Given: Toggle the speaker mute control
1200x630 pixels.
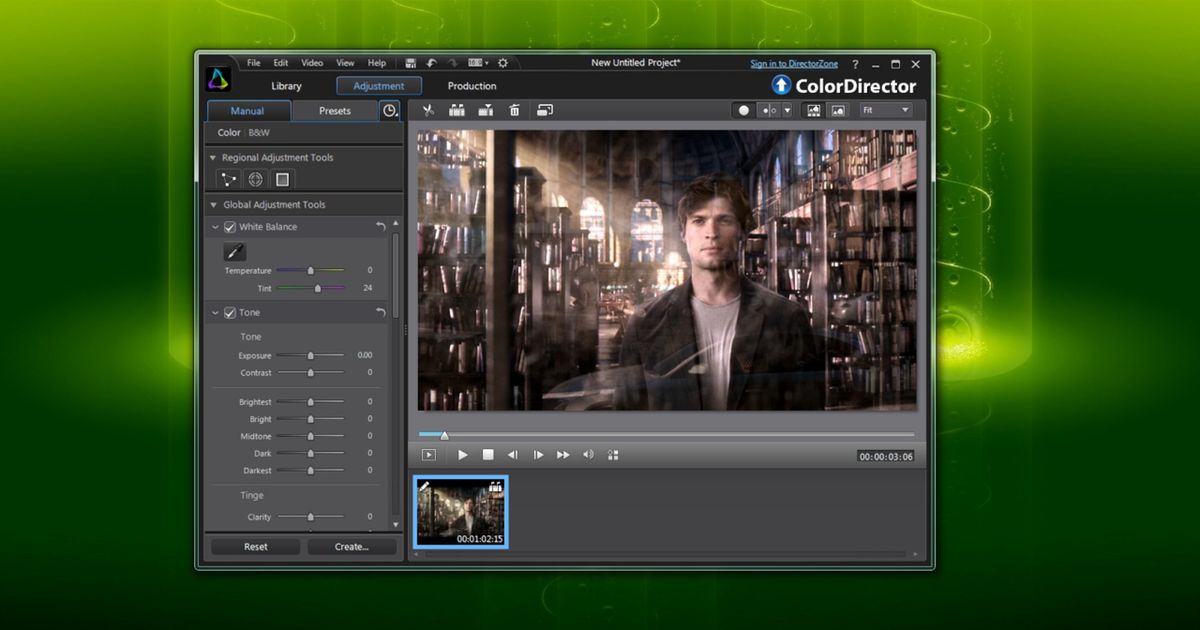Looking at the screenshot, I should 589,454.
